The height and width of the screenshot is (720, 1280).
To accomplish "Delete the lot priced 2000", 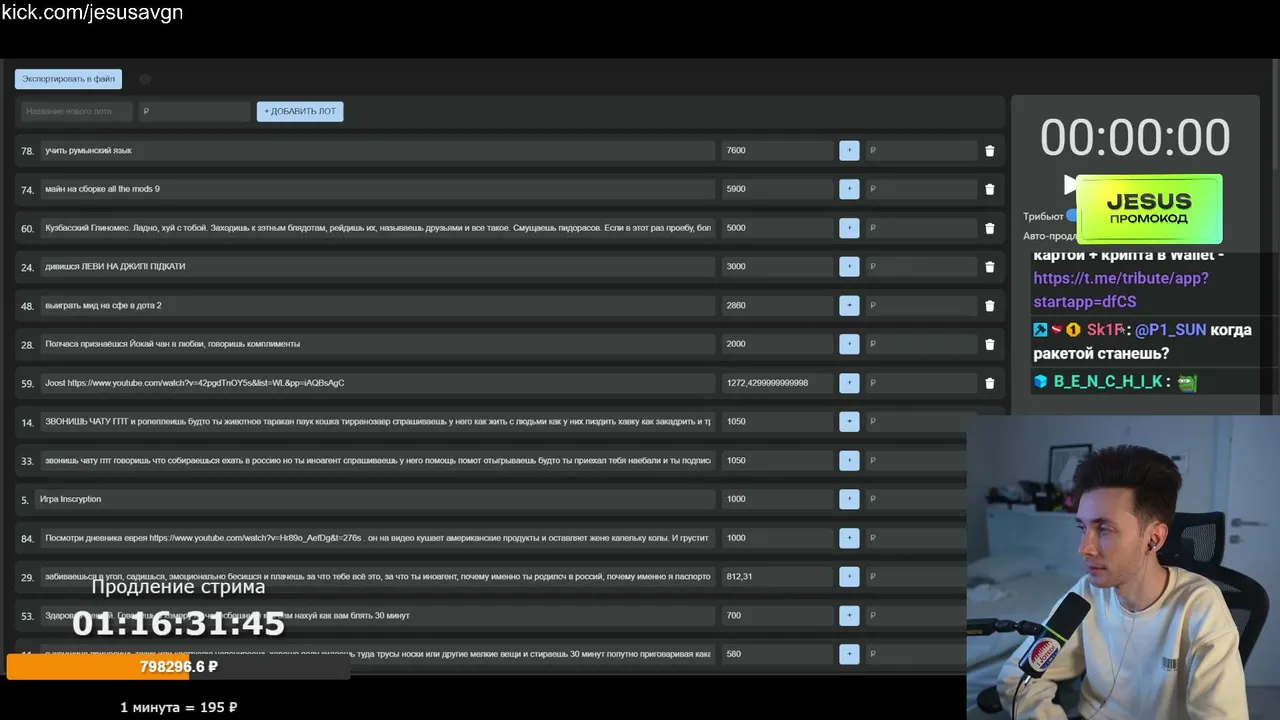I will [x=990, y=344].
